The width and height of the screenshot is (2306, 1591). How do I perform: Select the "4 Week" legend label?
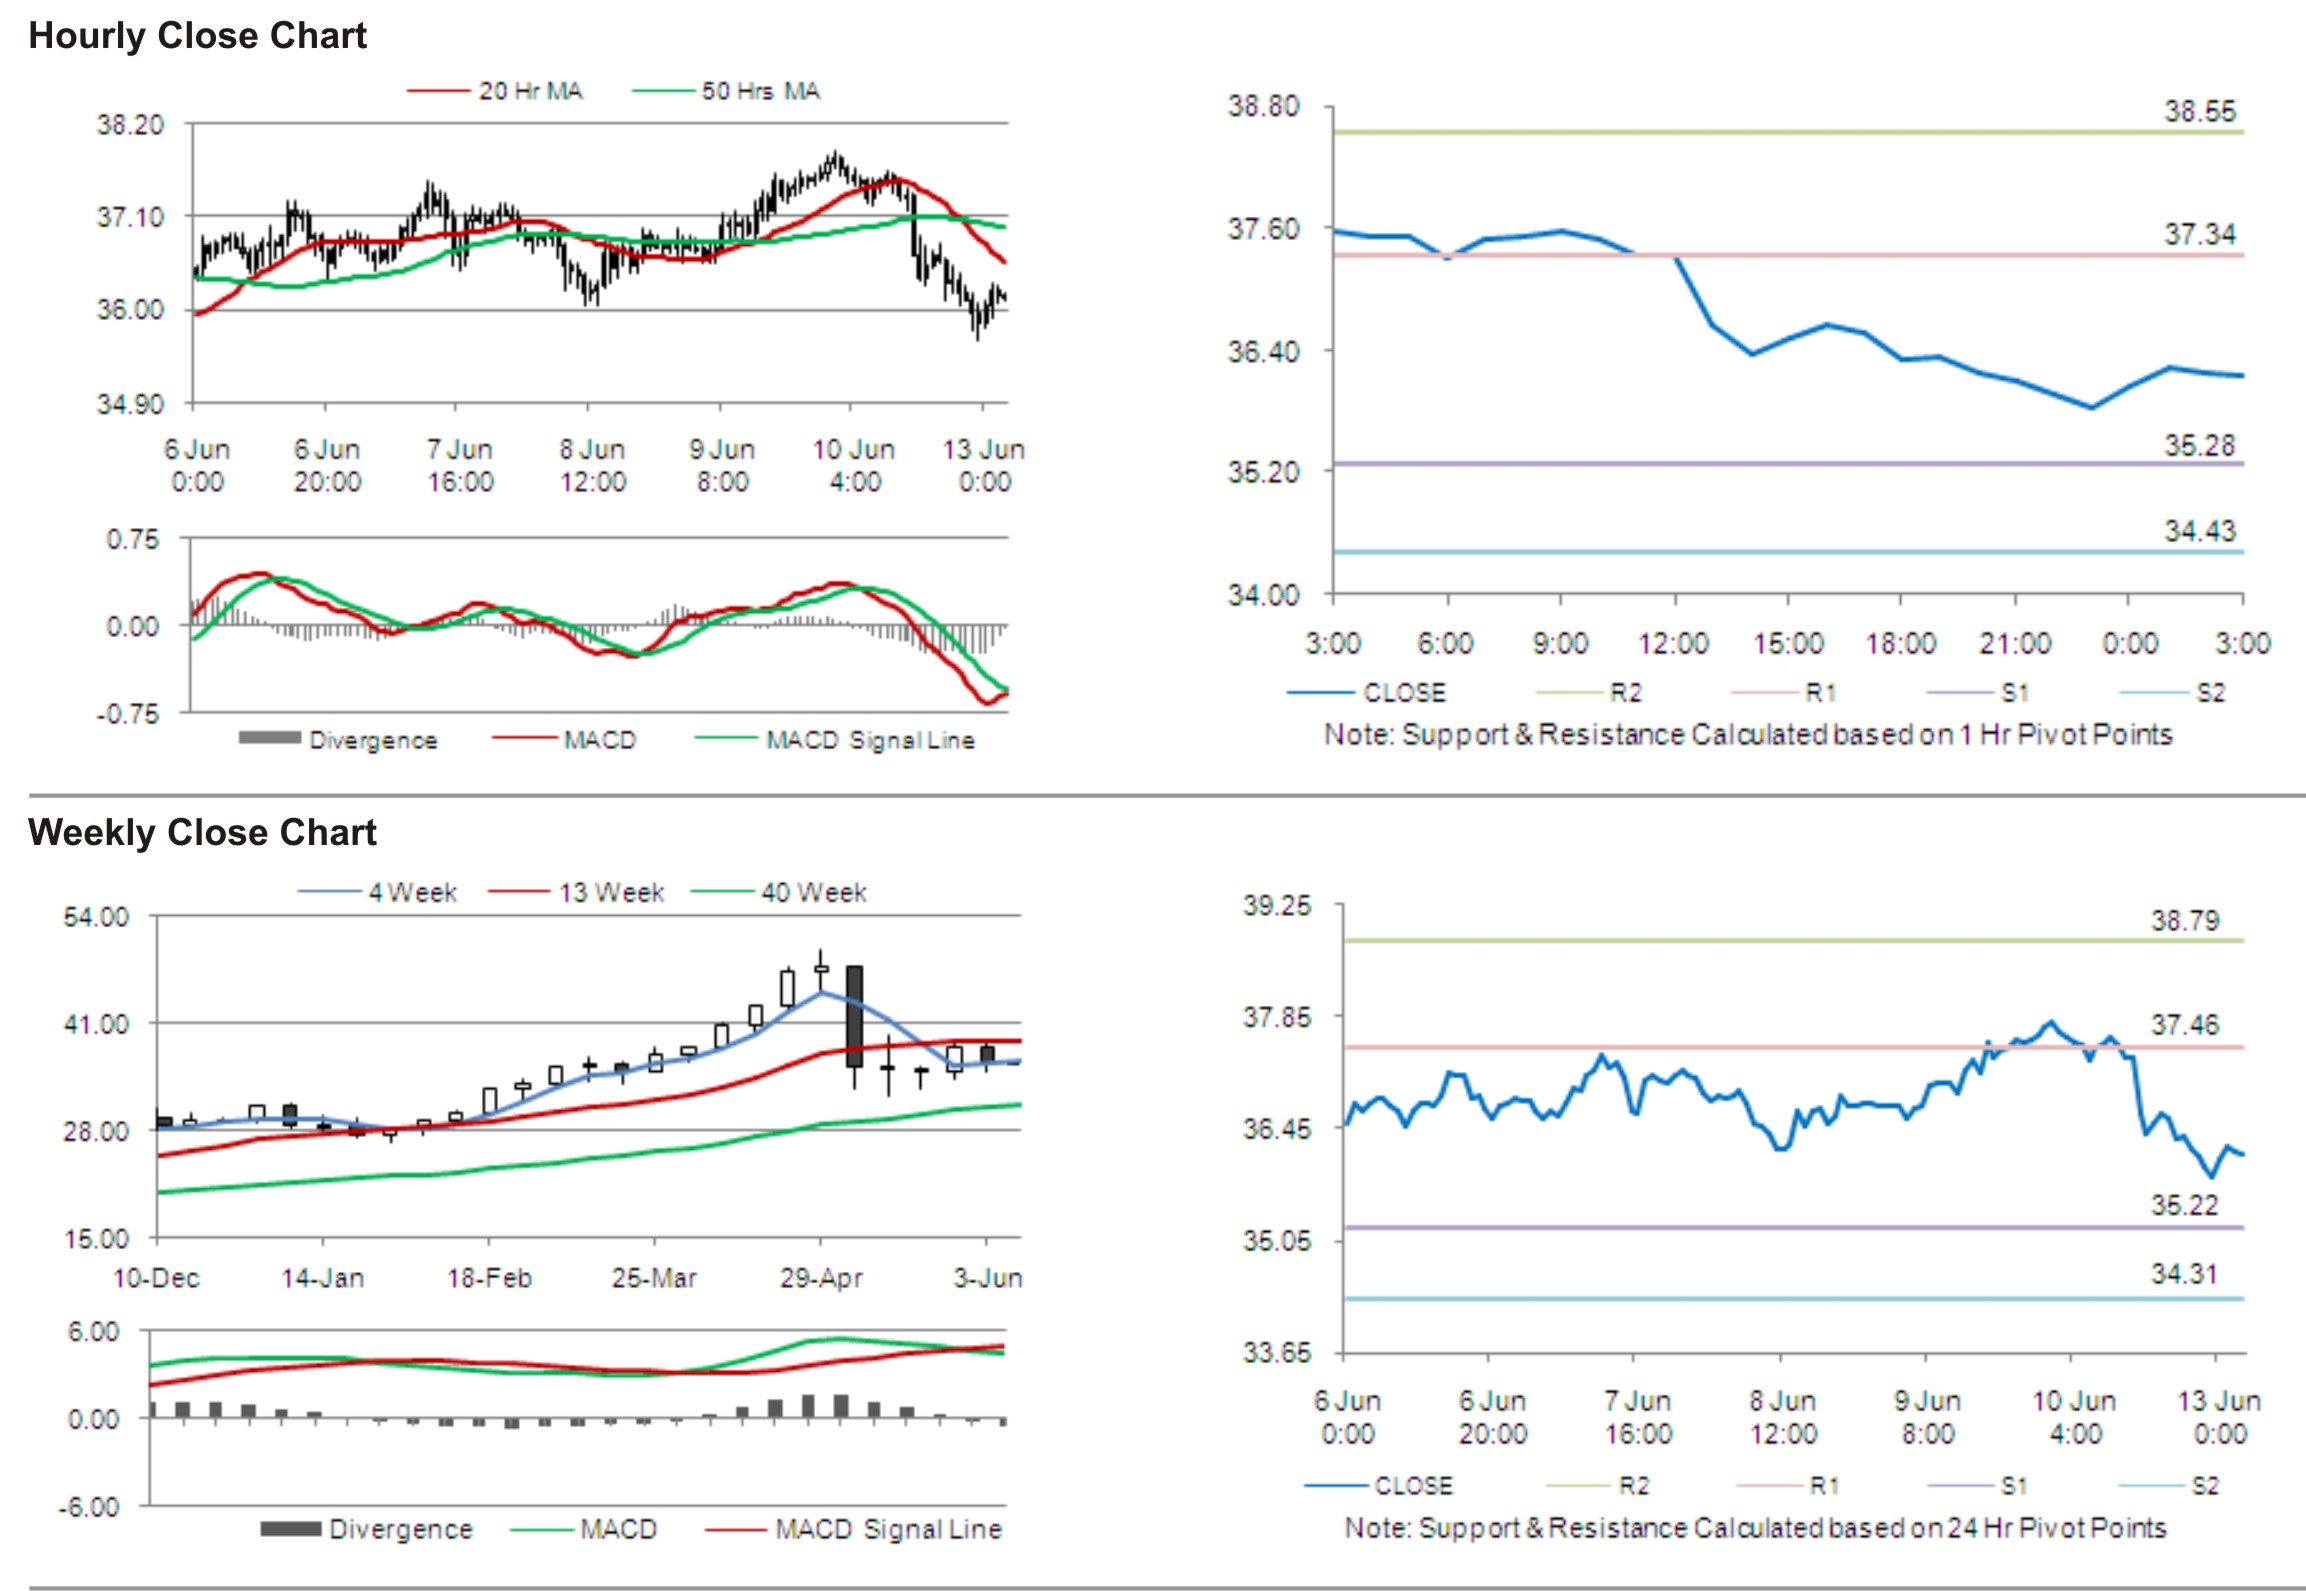[412, 892]
